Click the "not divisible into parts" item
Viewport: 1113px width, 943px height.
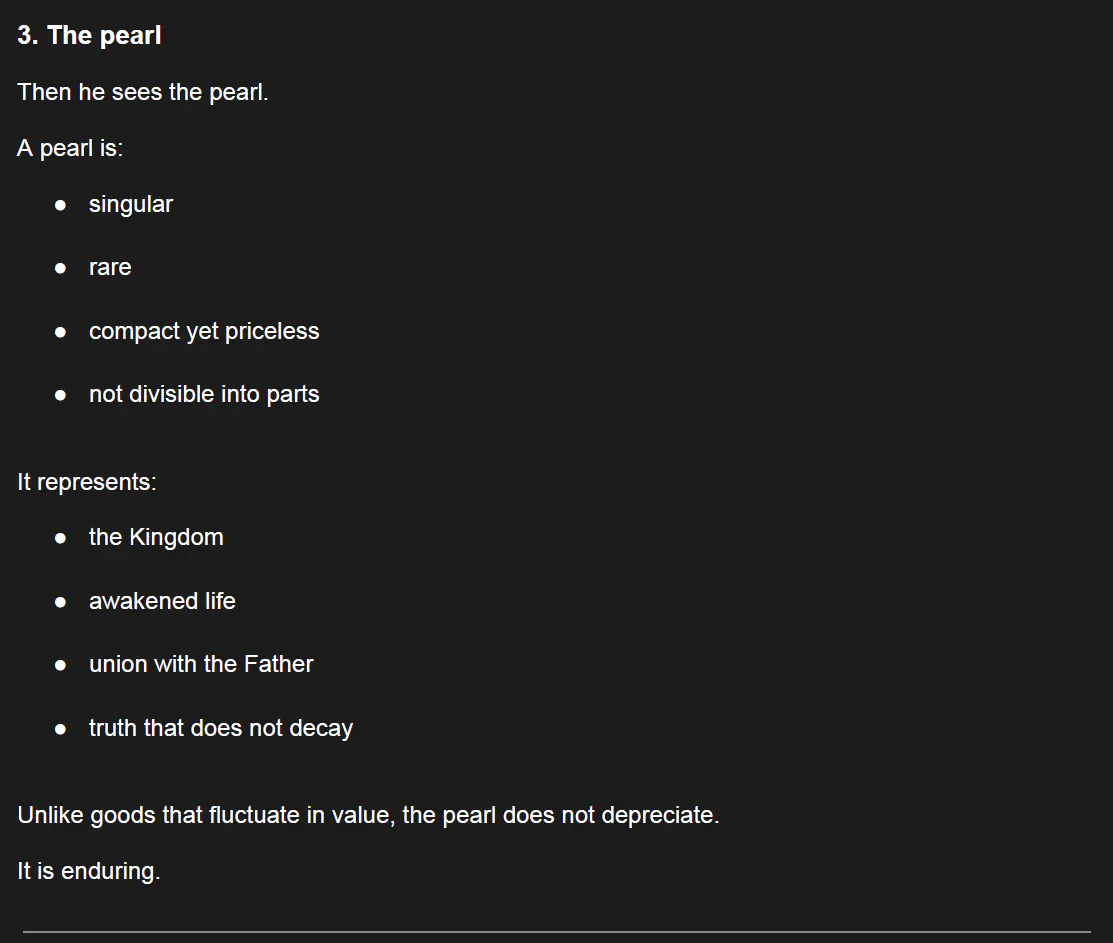tap(204, 395)
